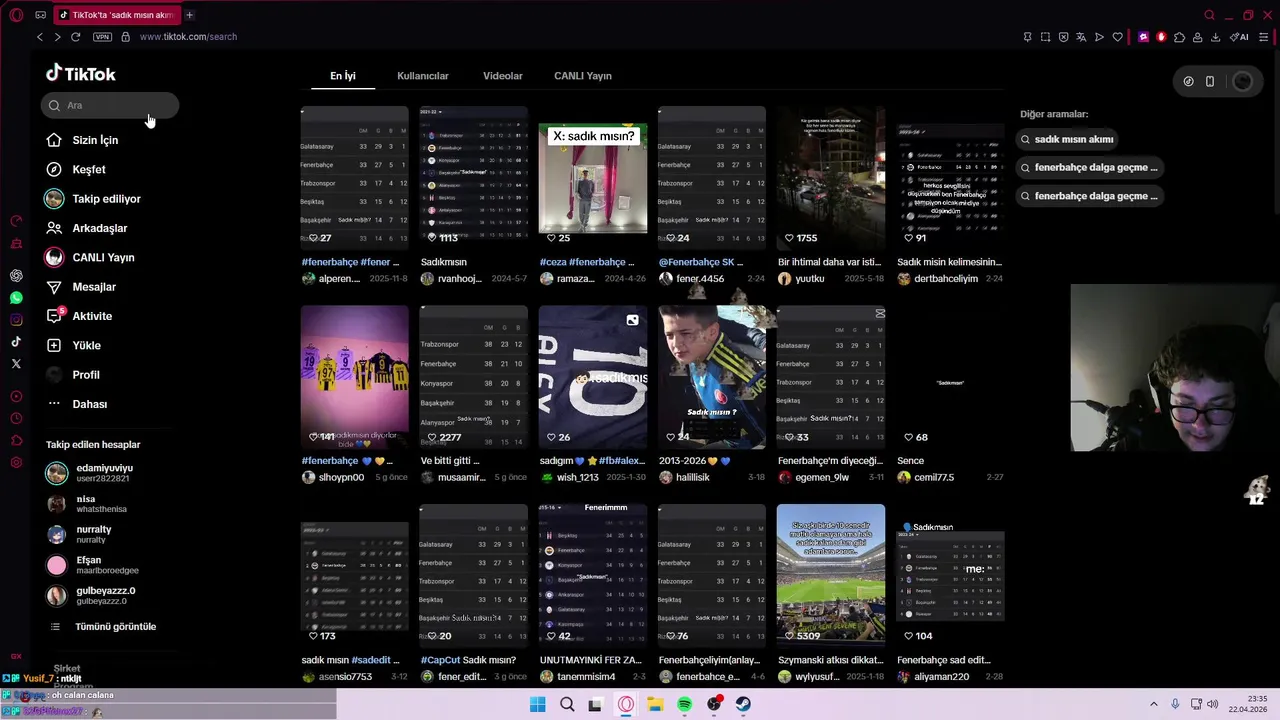Image resolution: width=1280 pixels, height=720 pixels.
Task: Open the Yükle upload page
Action: point(73,345)
